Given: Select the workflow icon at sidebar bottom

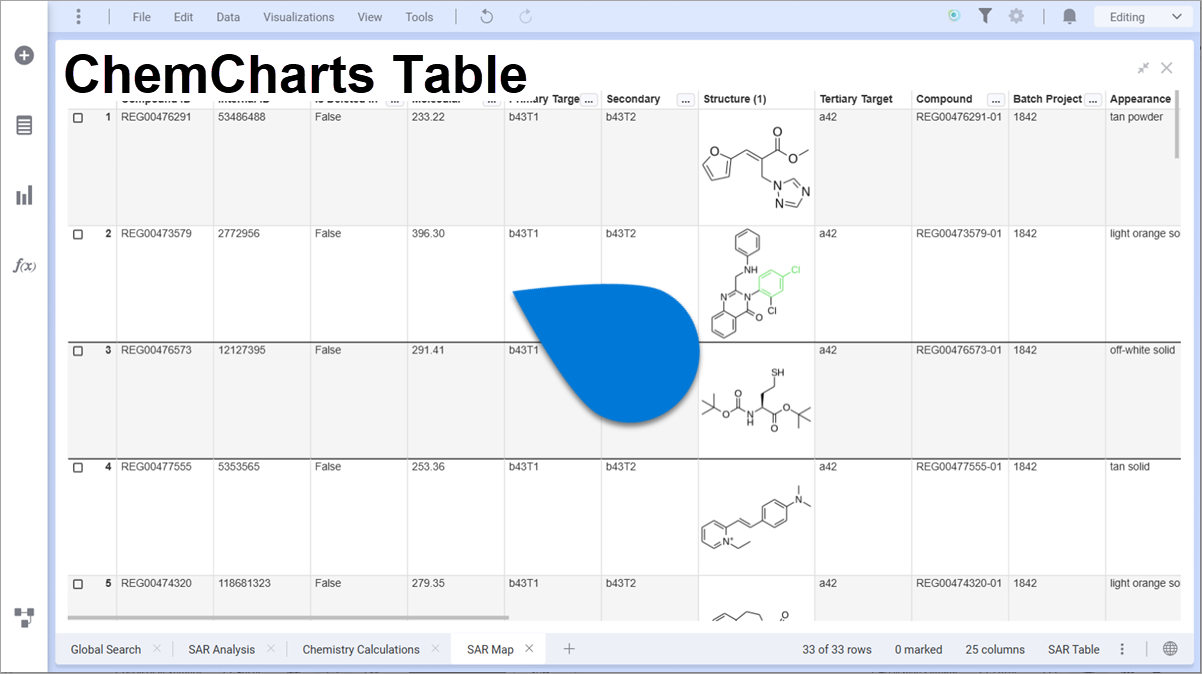Looking at the screenshot, I should (x=23, y=618).
